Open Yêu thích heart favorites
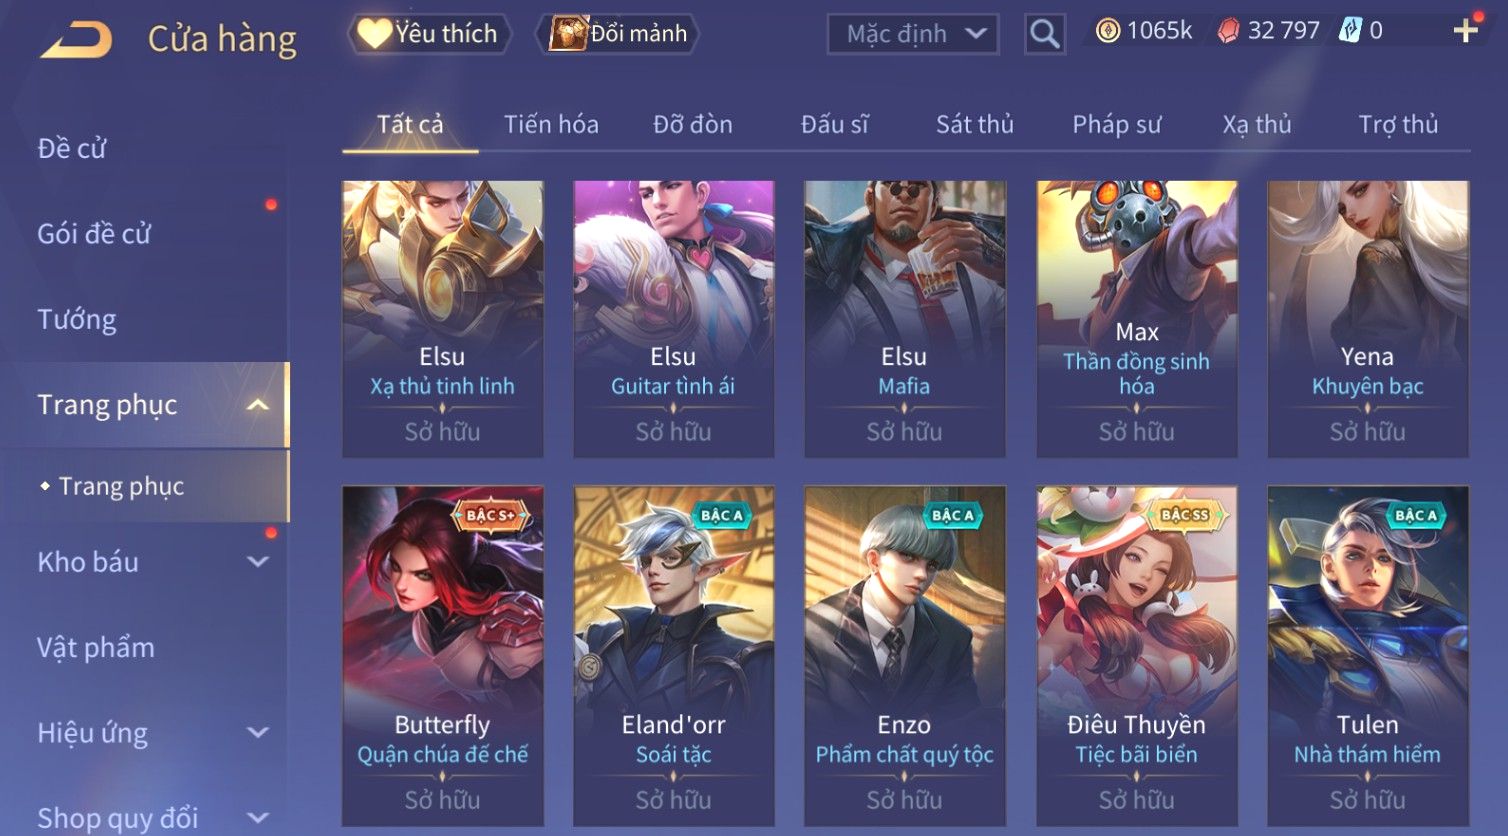The image size is (1508, 836). coord(430,34)
